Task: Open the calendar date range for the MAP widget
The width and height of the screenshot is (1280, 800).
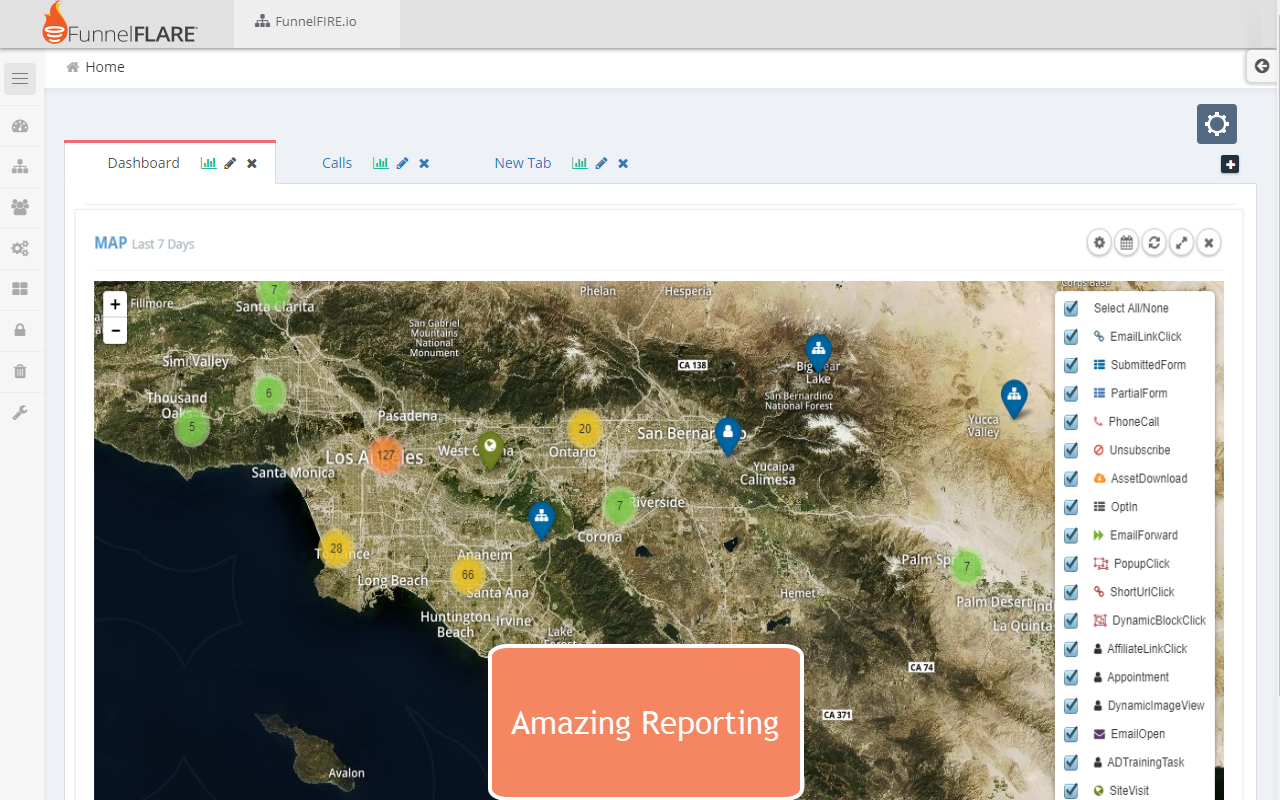Action: point(1126,242)
